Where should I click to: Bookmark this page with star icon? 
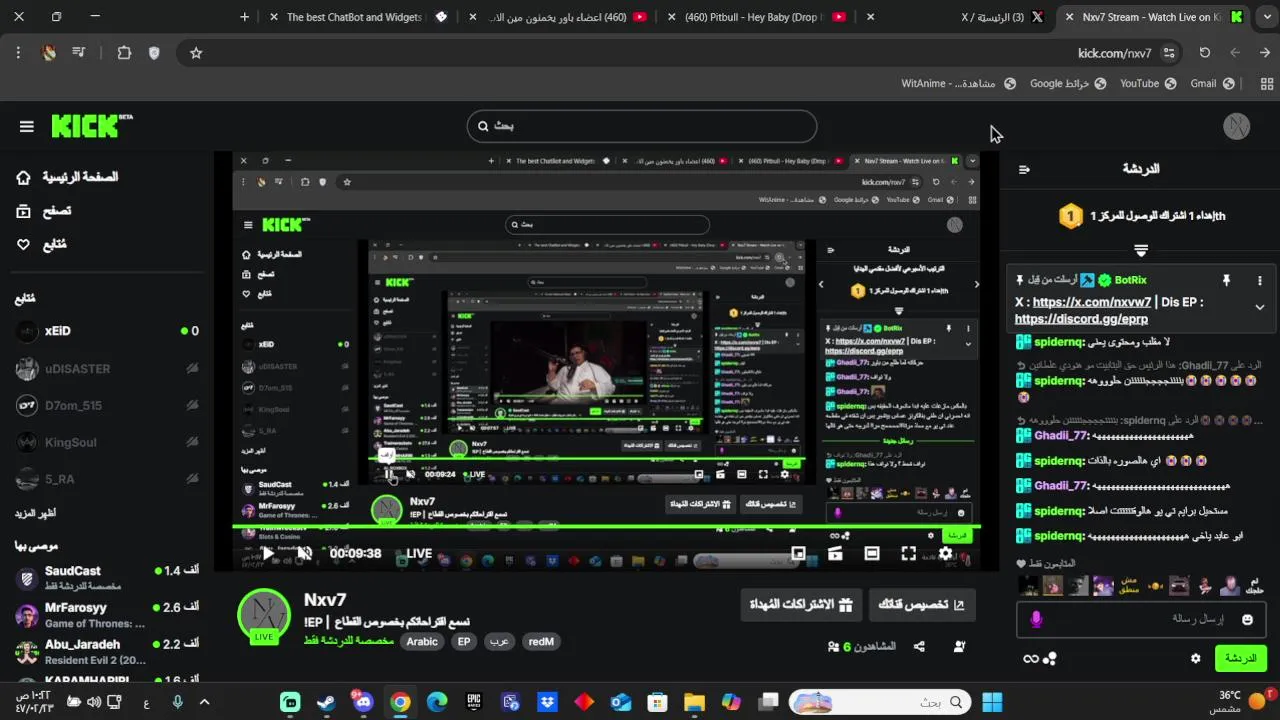[x=196, y=53]
